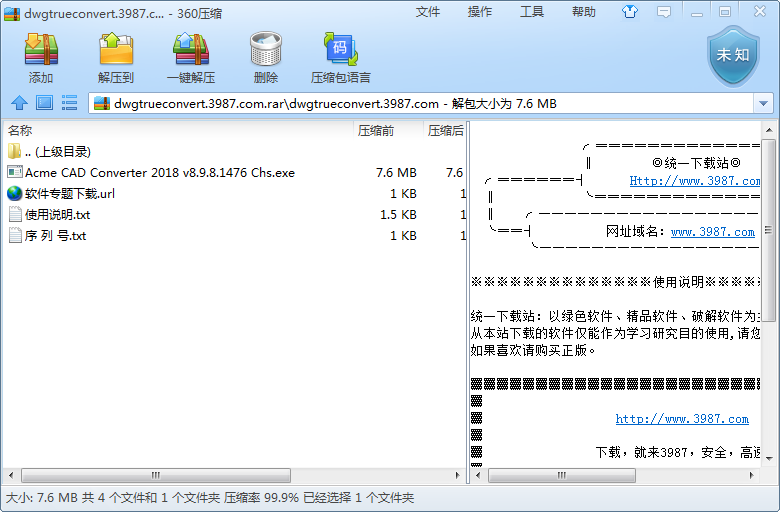
Task: Click the preview pane horizontal scrollbar thumb
Action: pyautogui.click(x=562, y=475)
